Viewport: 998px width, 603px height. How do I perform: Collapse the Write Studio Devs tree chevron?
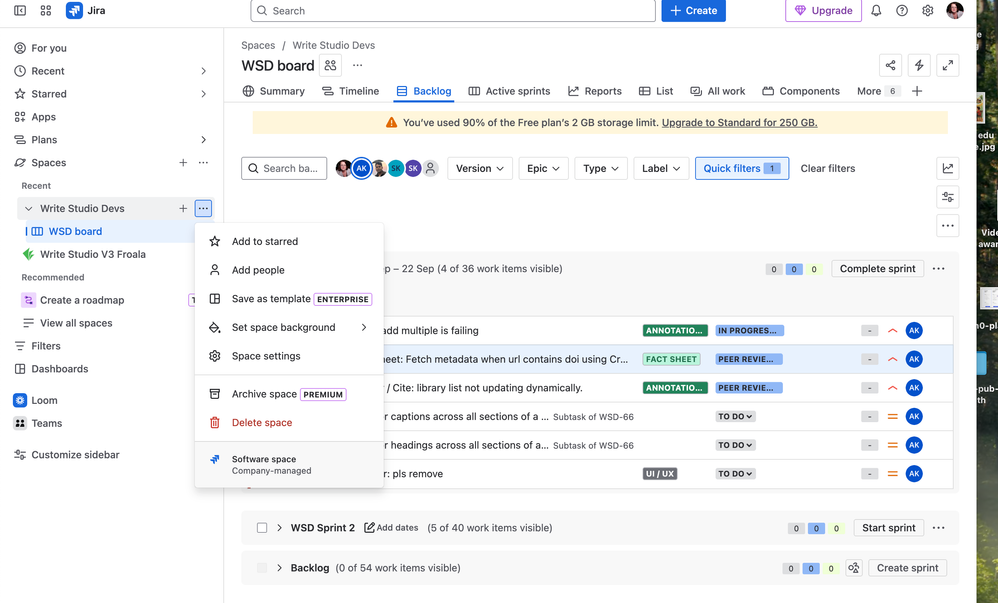click(x=28, y=208)
